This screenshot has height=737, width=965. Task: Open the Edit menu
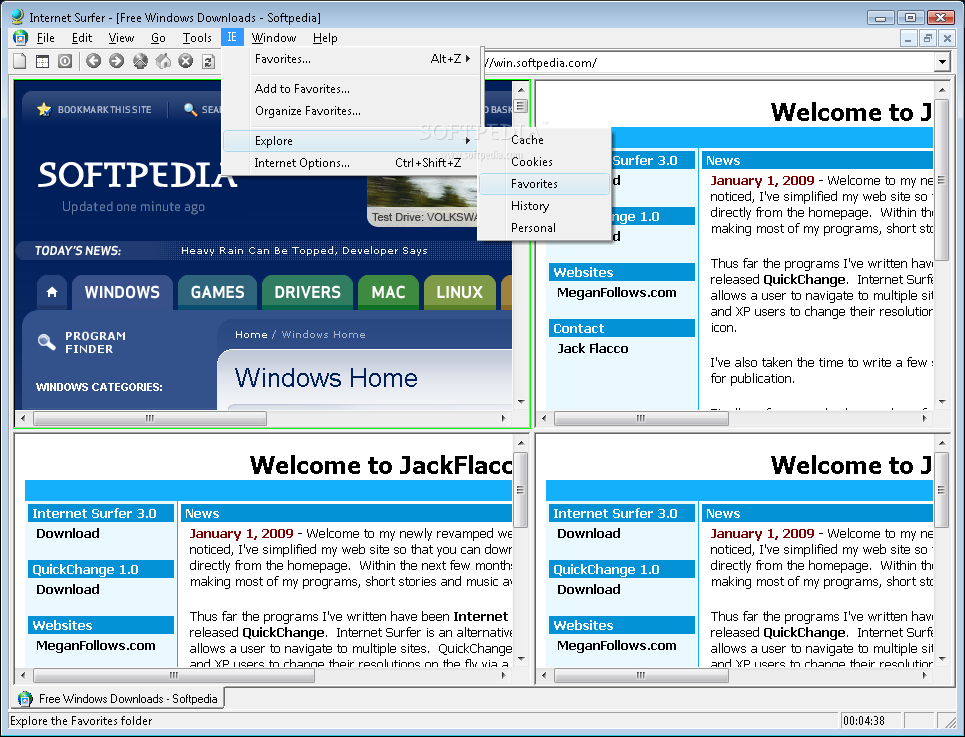point(82,38)
